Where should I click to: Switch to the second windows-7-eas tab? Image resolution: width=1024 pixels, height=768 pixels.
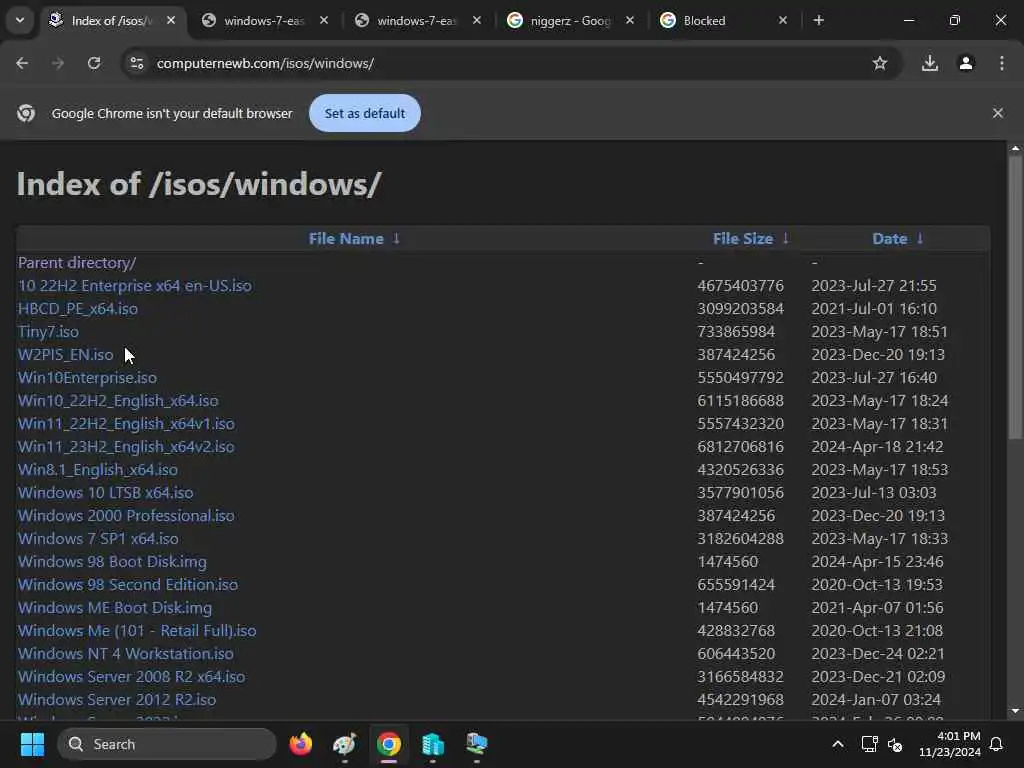[417, 21]
